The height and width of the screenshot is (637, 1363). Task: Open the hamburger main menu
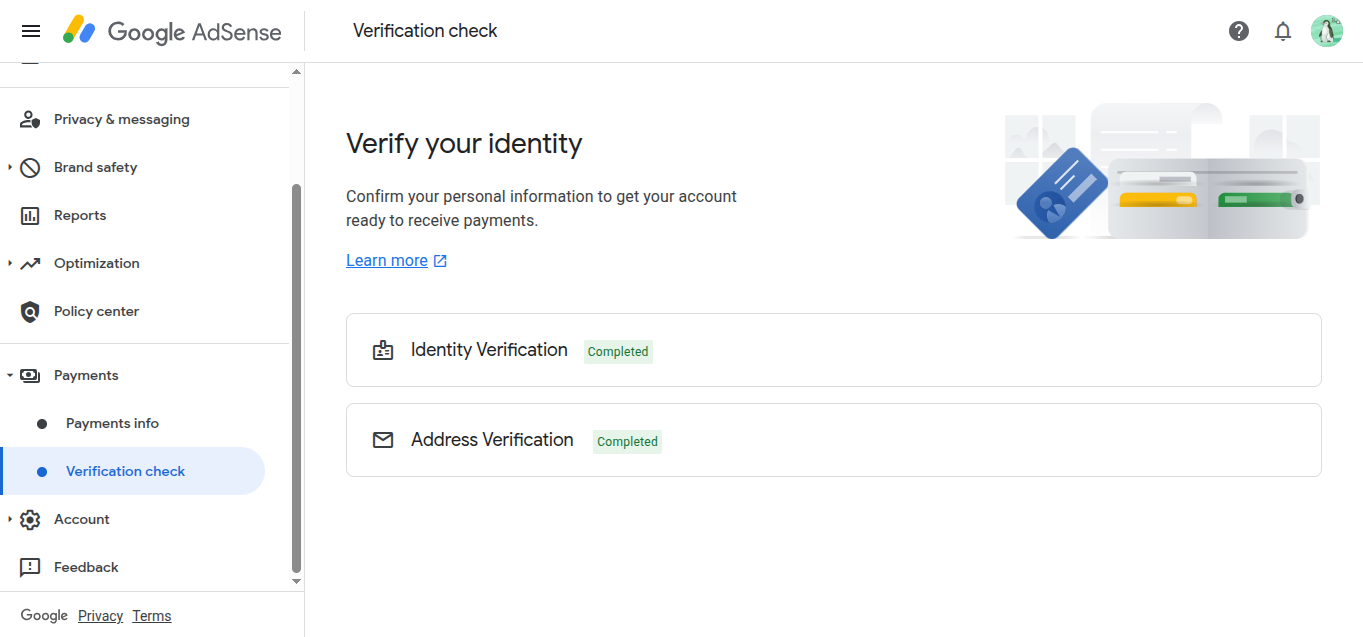[x=31, y=31]
